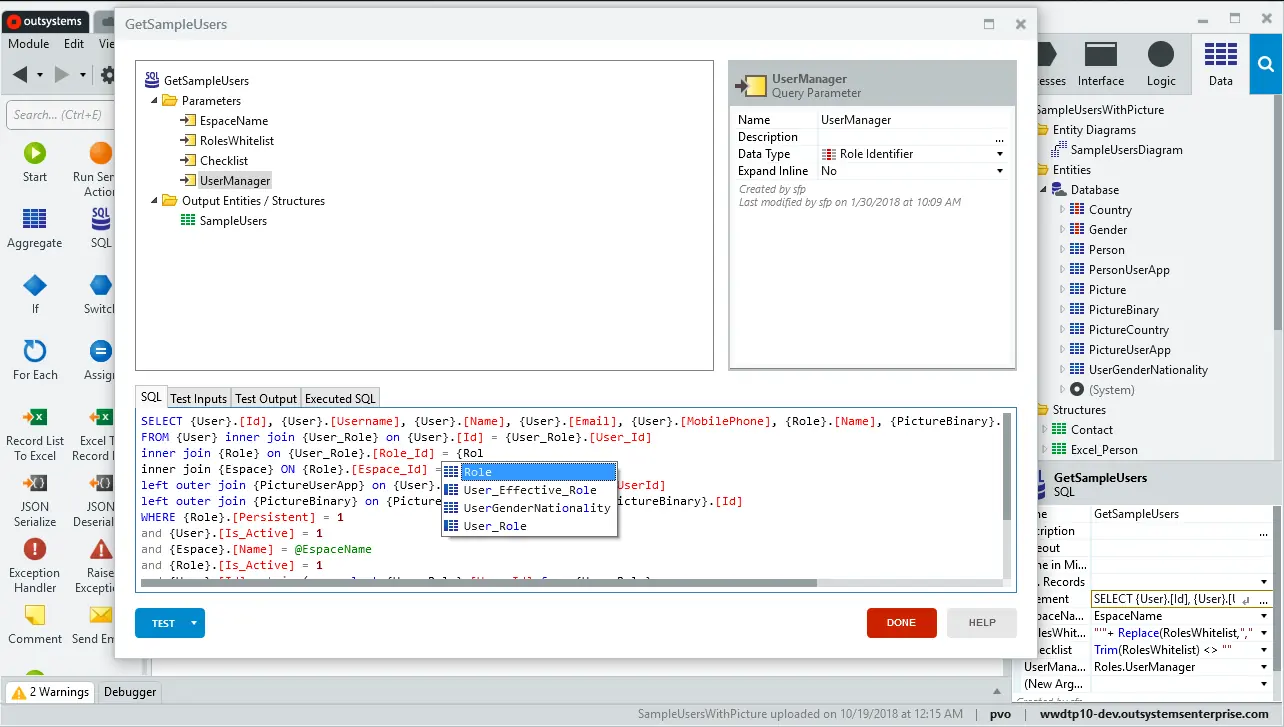
Task: Open settings via the gear icon
Action: (x=108, y=75)
